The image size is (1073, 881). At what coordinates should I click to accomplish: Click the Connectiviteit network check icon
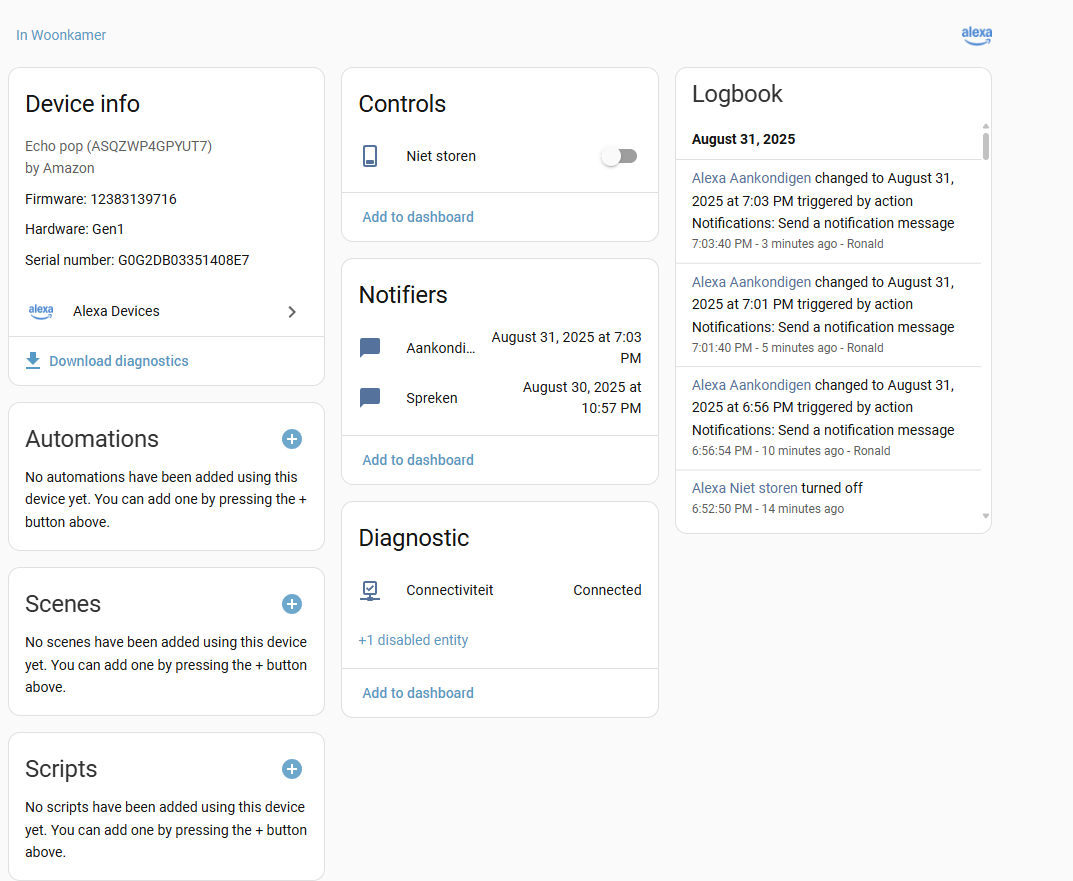[x=370, y=590]
